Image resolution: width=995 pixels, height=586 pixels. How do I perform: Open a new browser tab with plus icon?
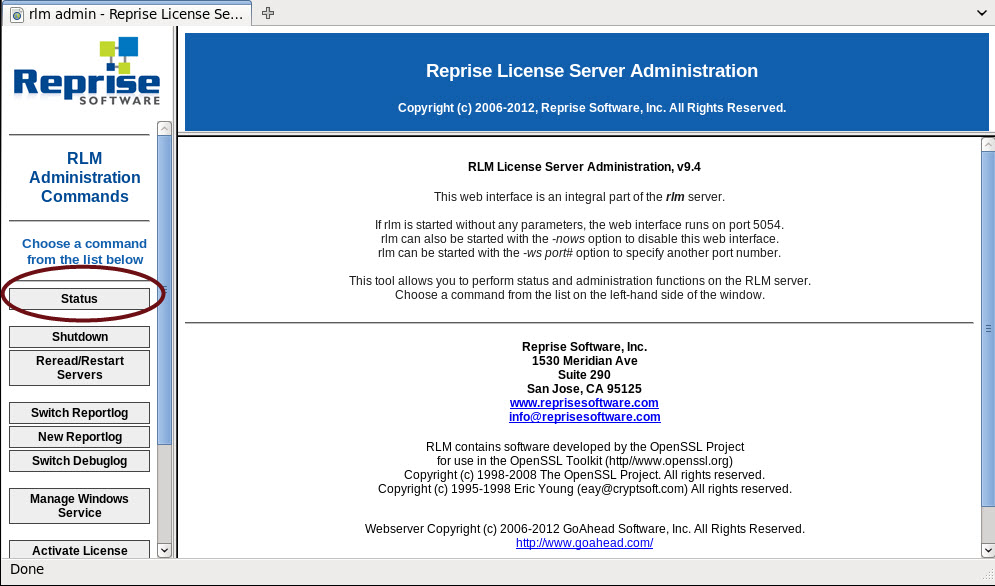point(268,13)
